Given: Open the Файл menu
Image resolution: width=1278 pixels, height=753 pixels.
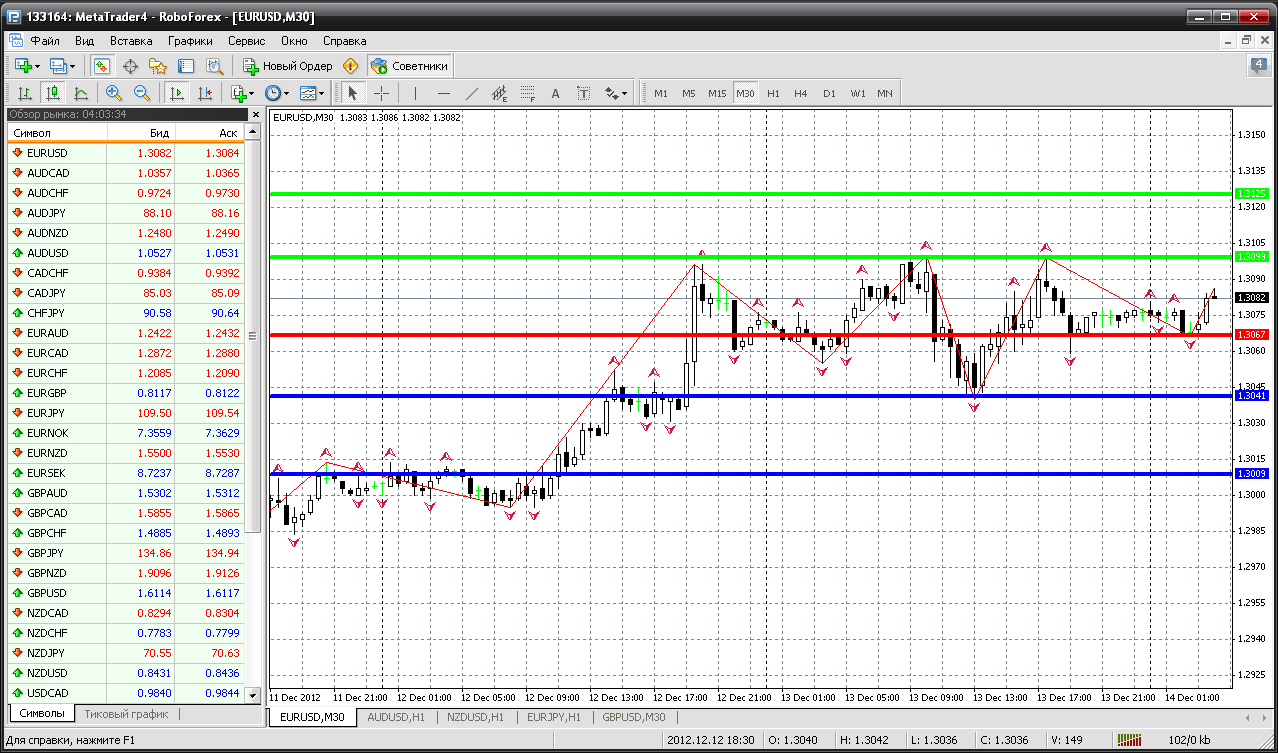Looking at the screenshot, I should [45, 41].
